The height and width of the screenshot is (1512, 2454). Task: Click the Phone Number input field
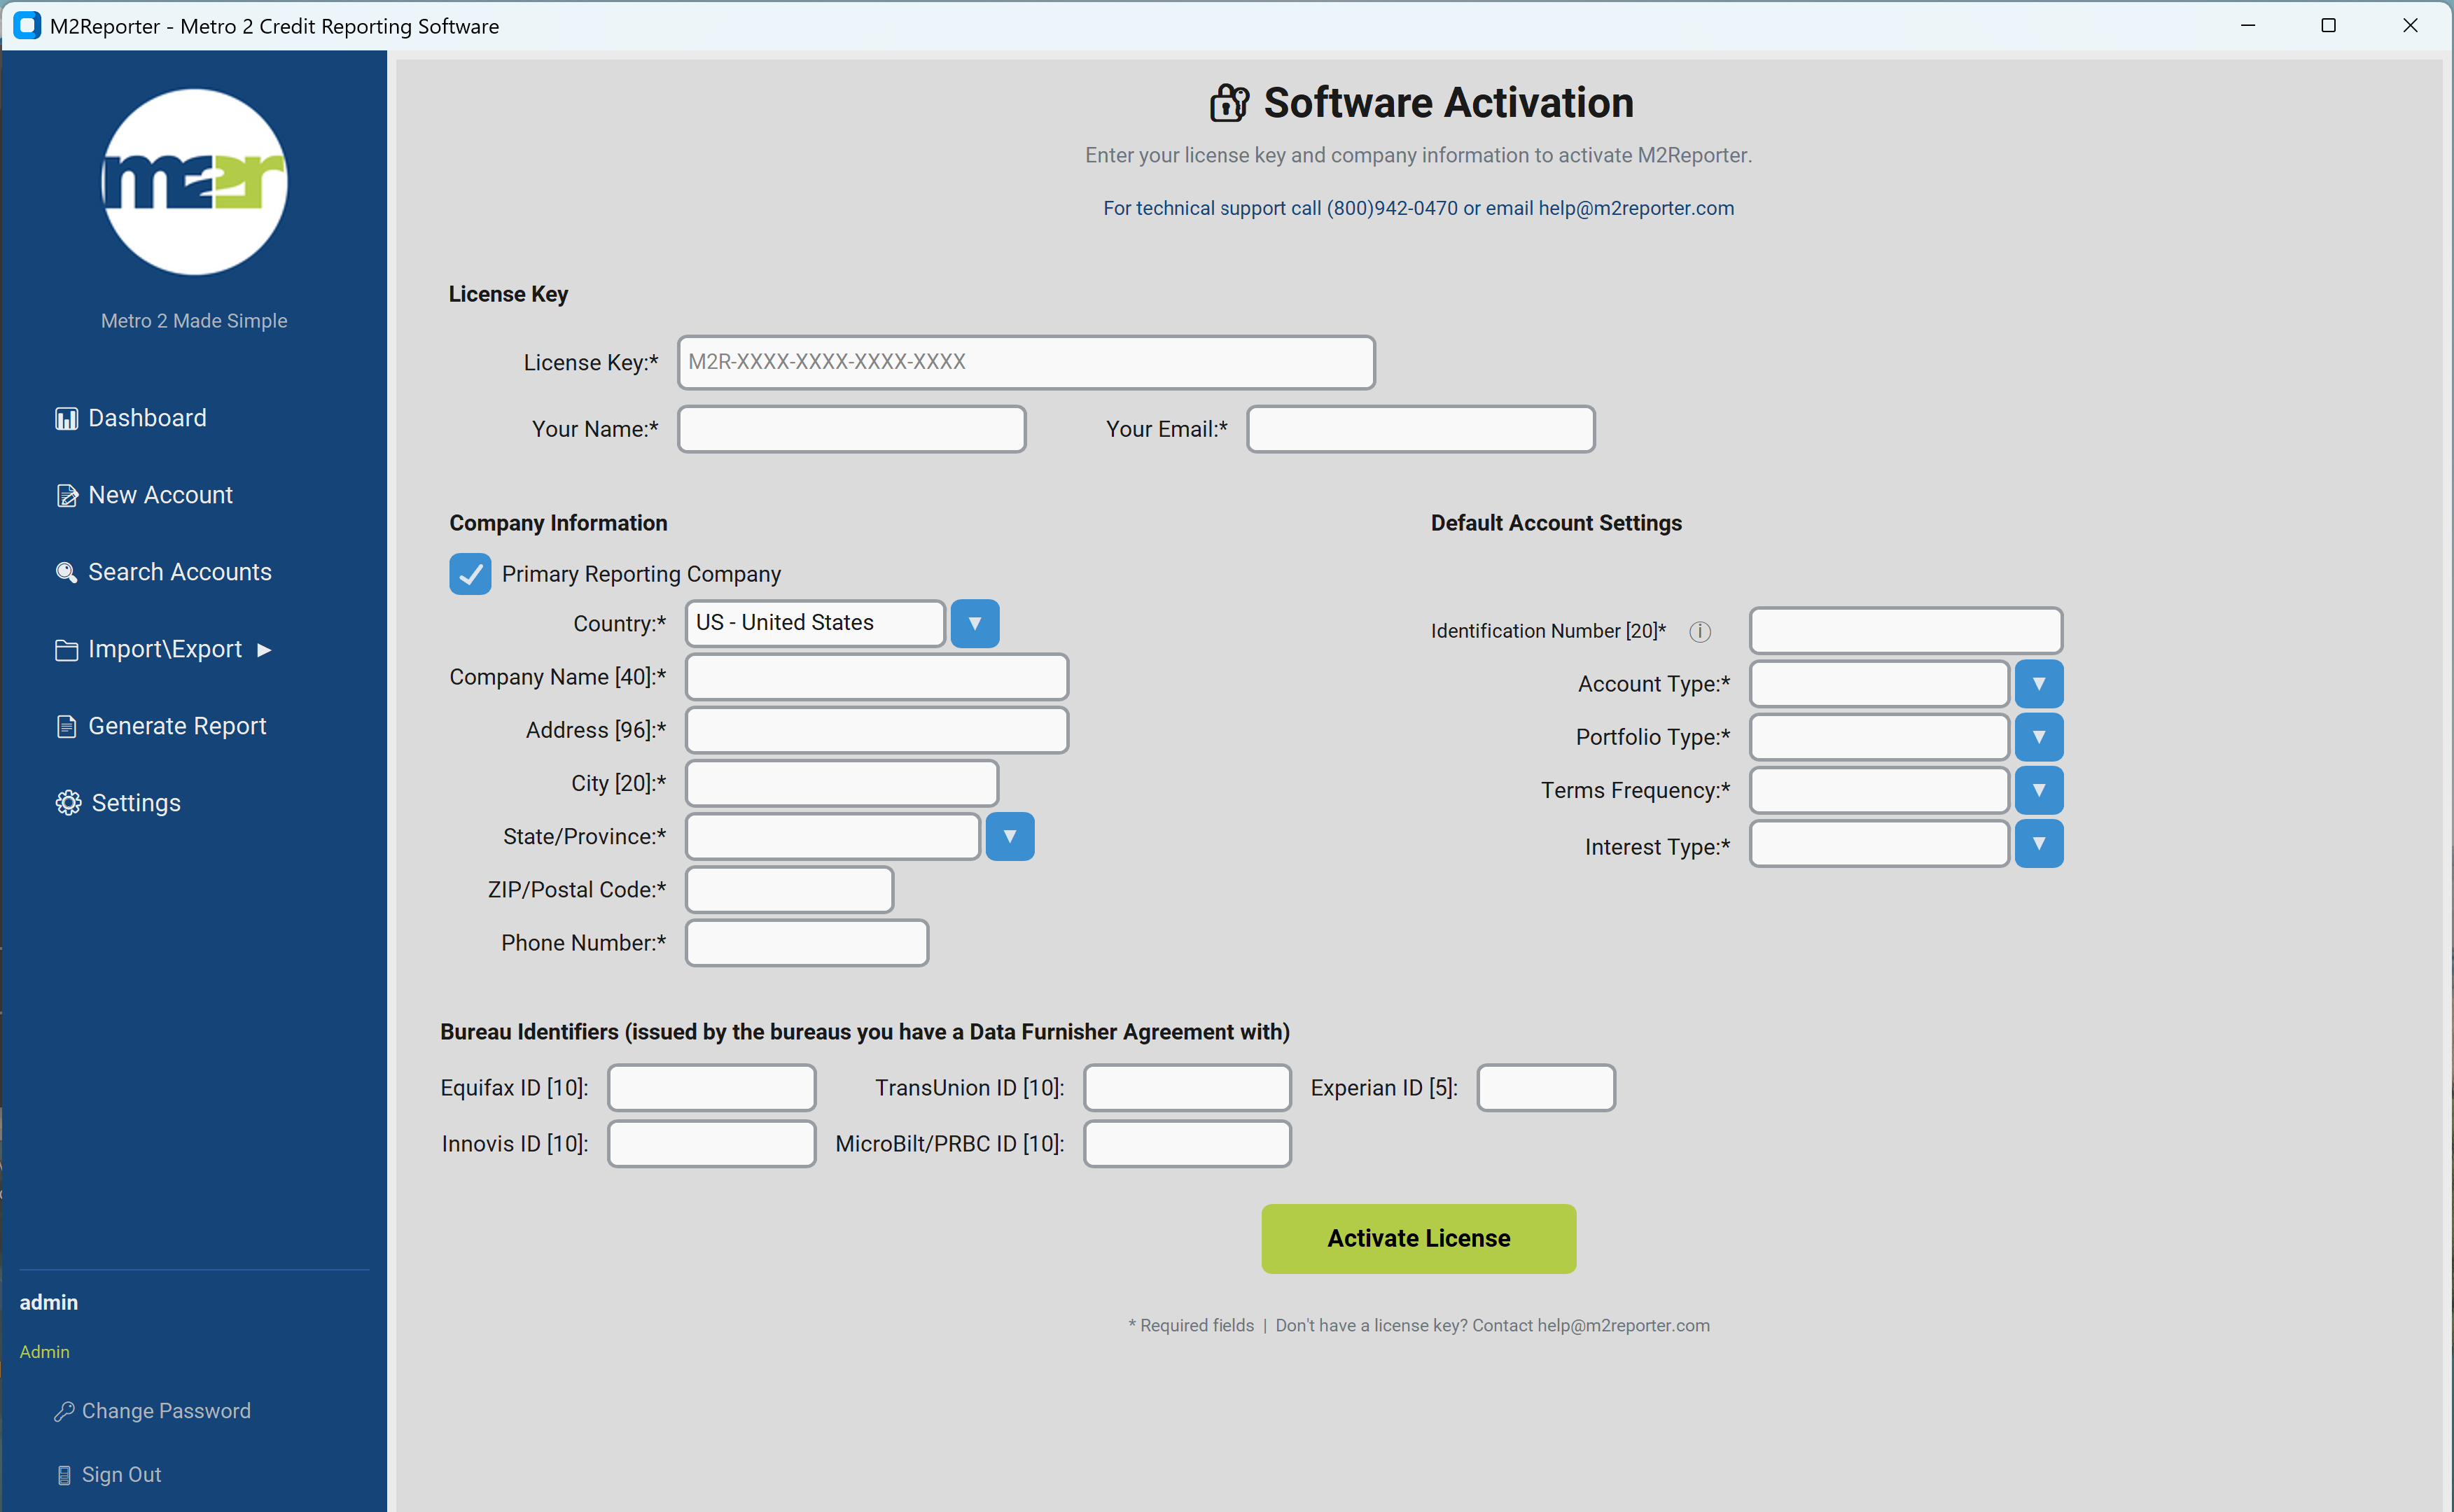[807, 943]
